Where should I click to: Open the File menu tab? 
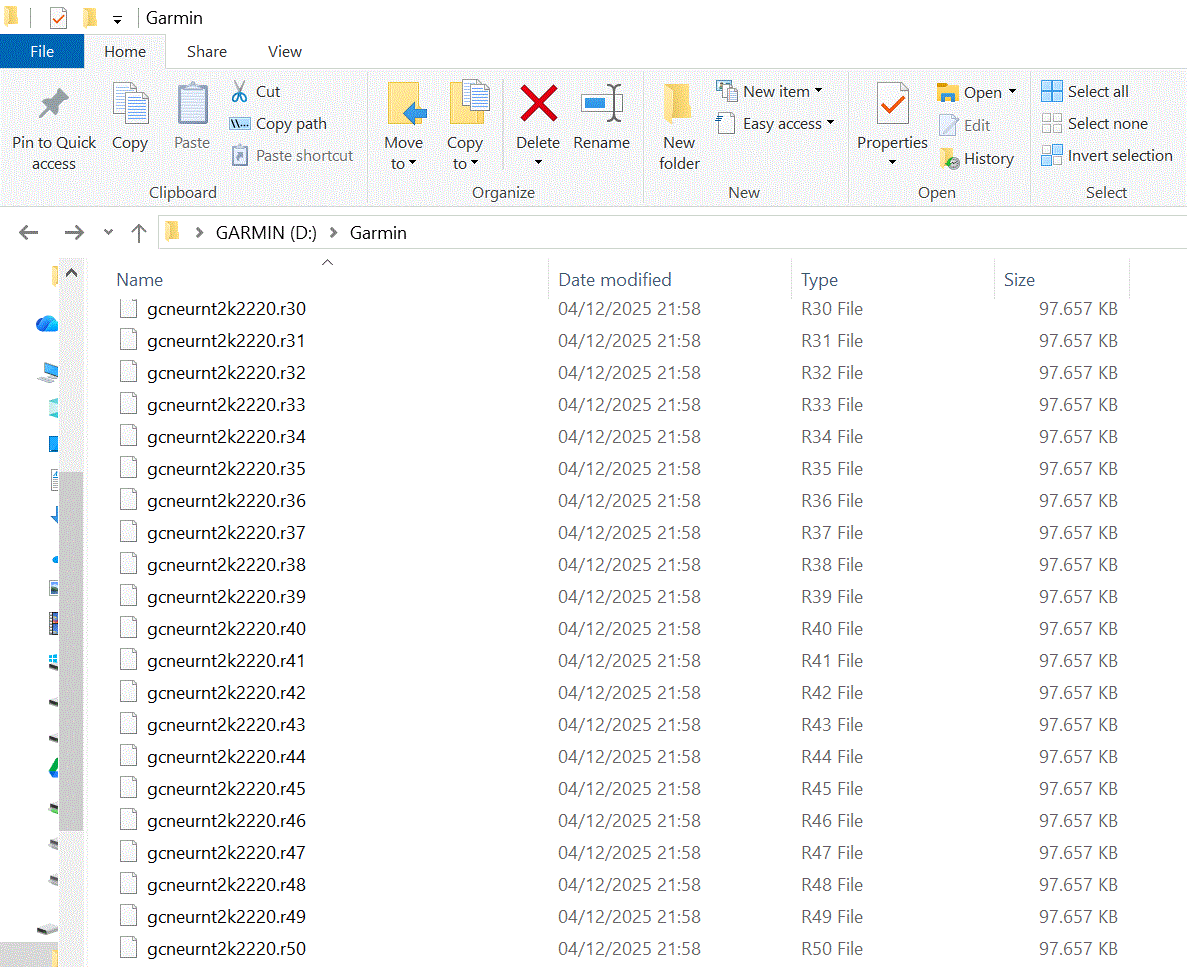pos(42,52)
